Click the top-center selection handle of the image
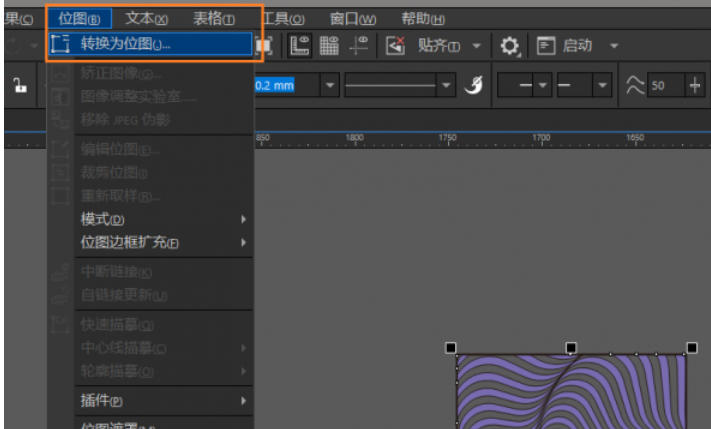Screen dimensions: 711x429 click(x=571, y=348)
